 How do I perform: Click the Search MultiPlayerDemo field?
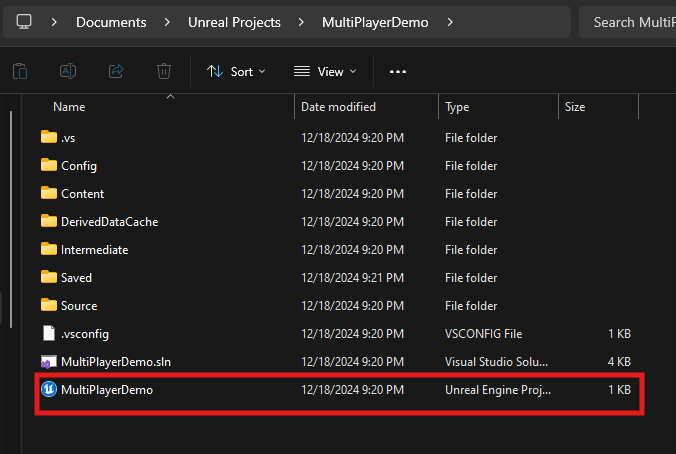pos(627,22)
